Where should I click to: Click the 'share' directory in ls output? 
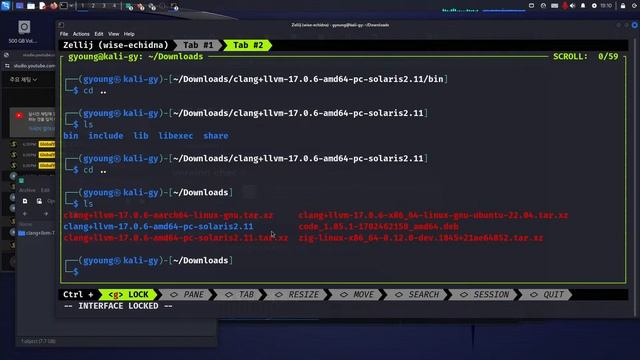point(216,136)
